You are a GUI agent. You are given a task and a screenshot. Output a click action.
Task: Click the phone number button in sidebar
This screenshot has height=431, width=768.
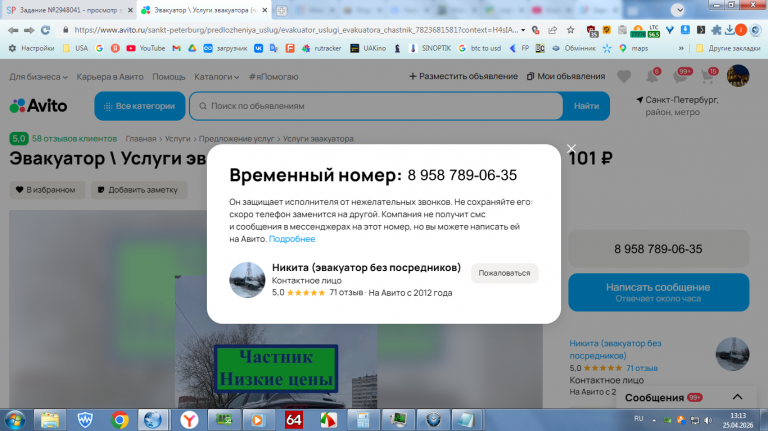click(659, 249)
